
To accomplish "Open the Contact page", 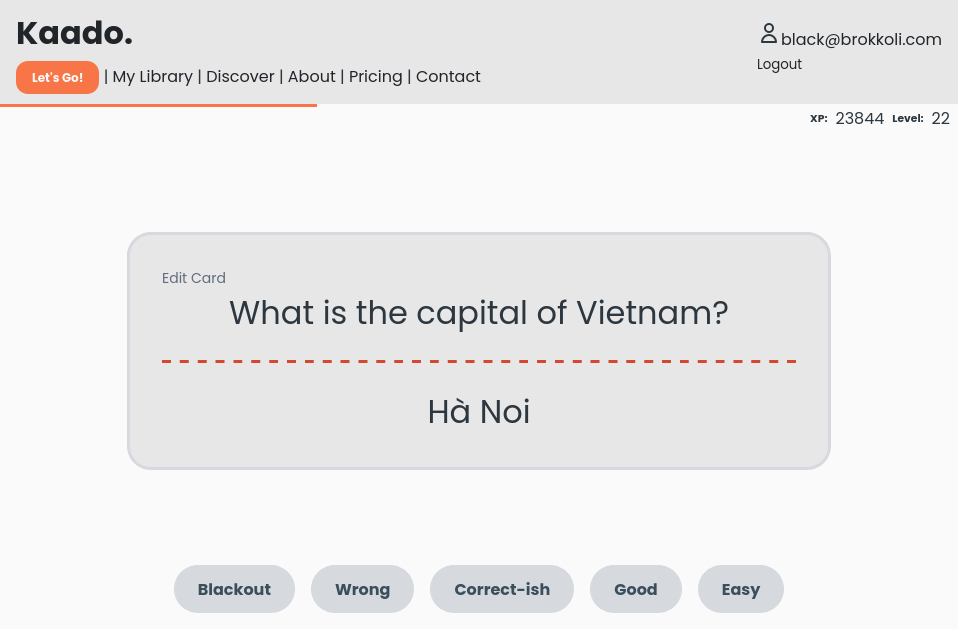I will point(448,76).
